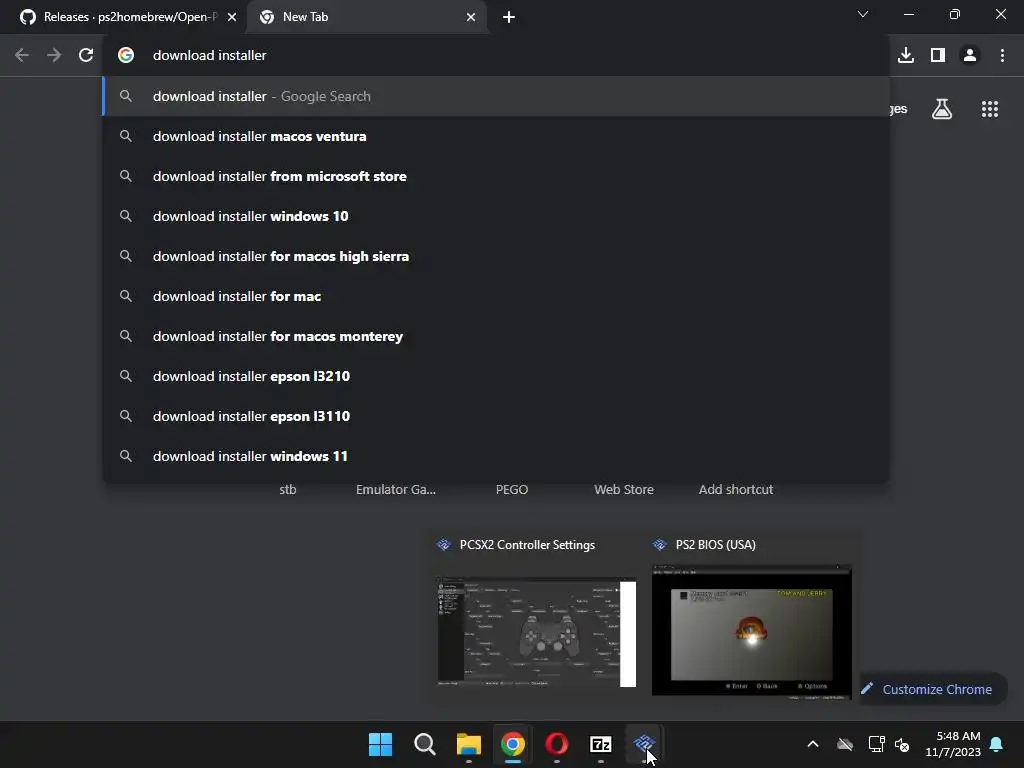This screenshot has width=1024, height=768.
Task: Click the 'Add shortcut' button
Action: (x=735, y=490)
